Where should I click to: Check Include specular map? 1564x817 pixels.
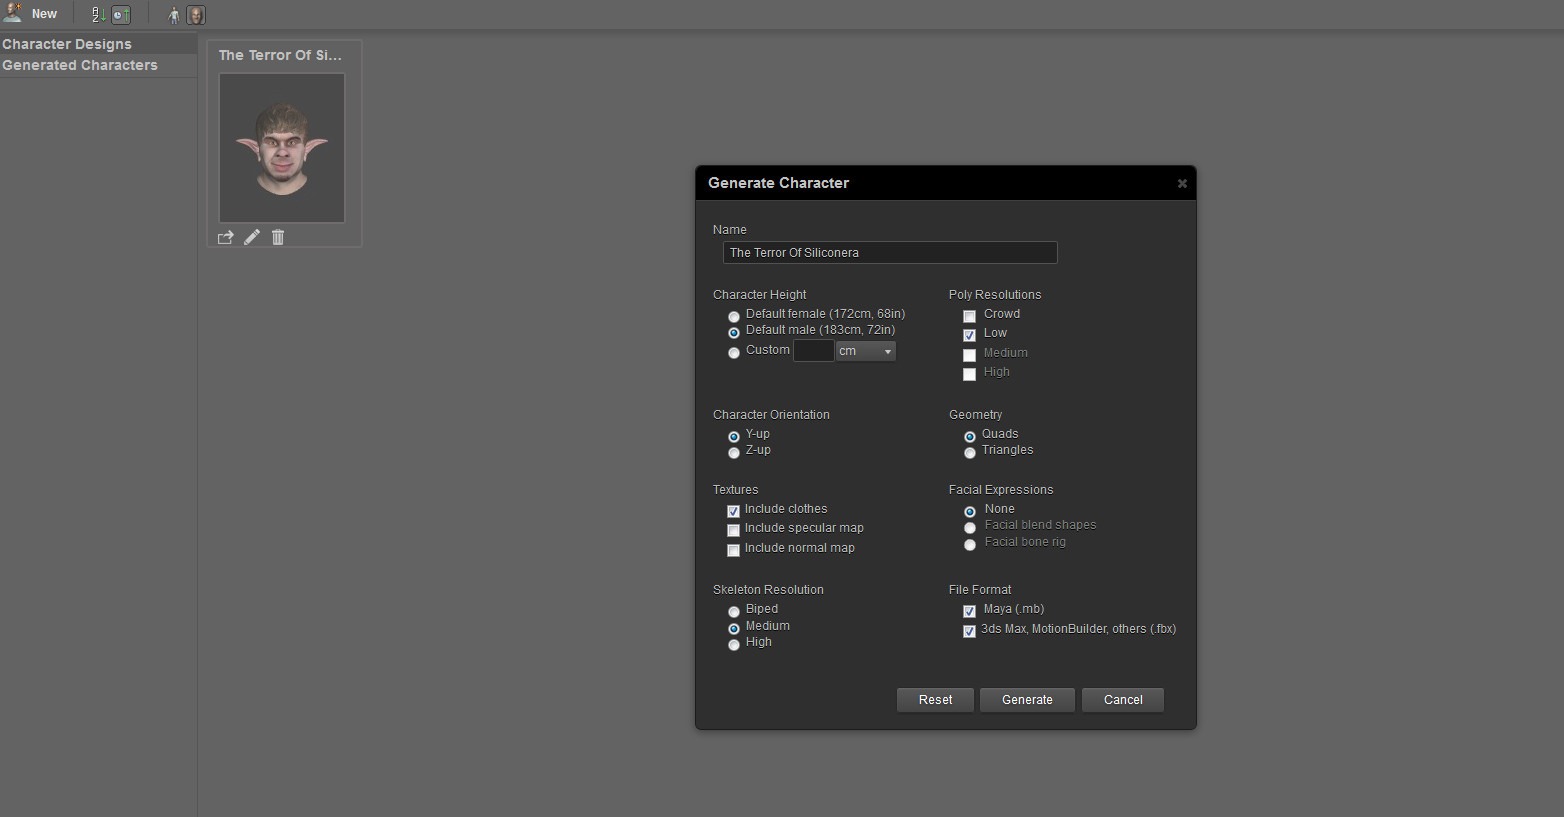[x=733, y=530]
